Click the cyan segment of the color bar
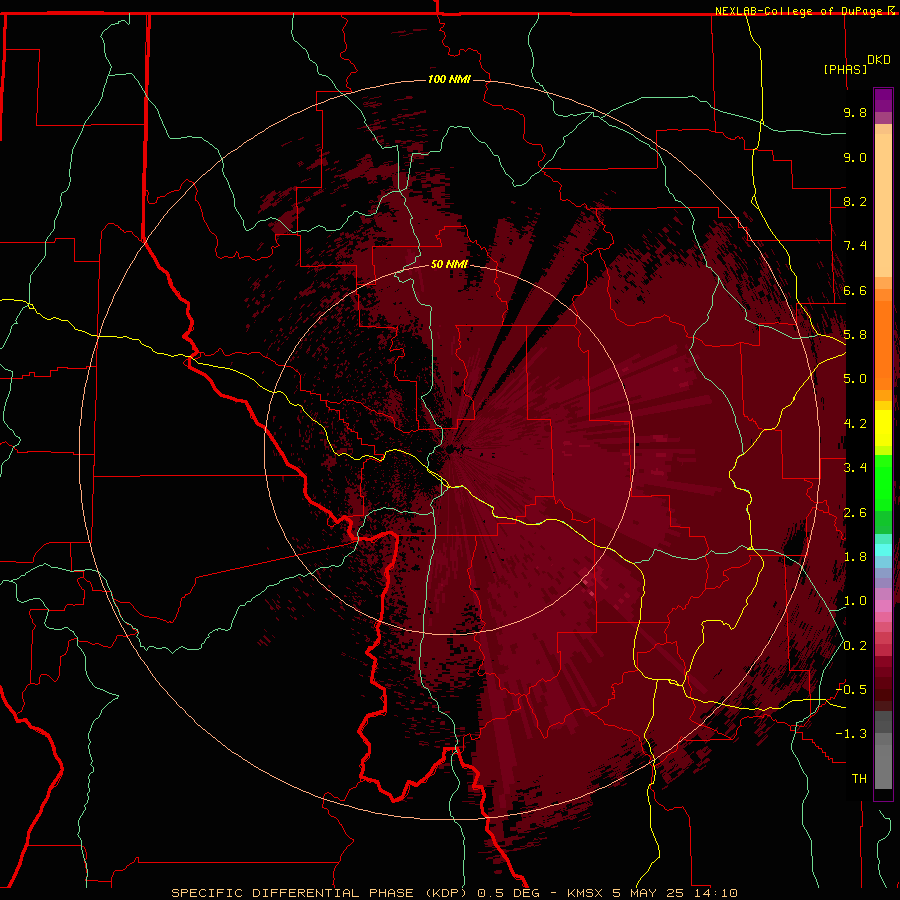Viewport: 900px width, 900px height. (x=883, y=549)
